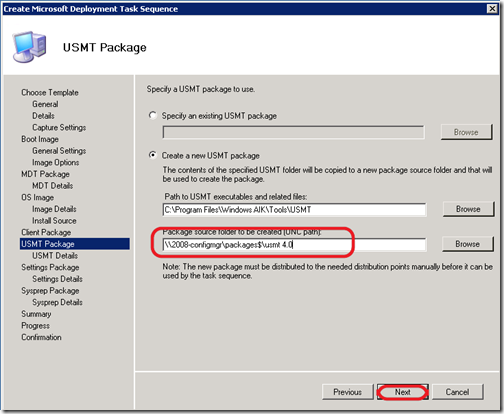Click the 'Create Microsoft Deployment Task Sequence' title
The width and height of the screenshot is (504, 414).
91,9
